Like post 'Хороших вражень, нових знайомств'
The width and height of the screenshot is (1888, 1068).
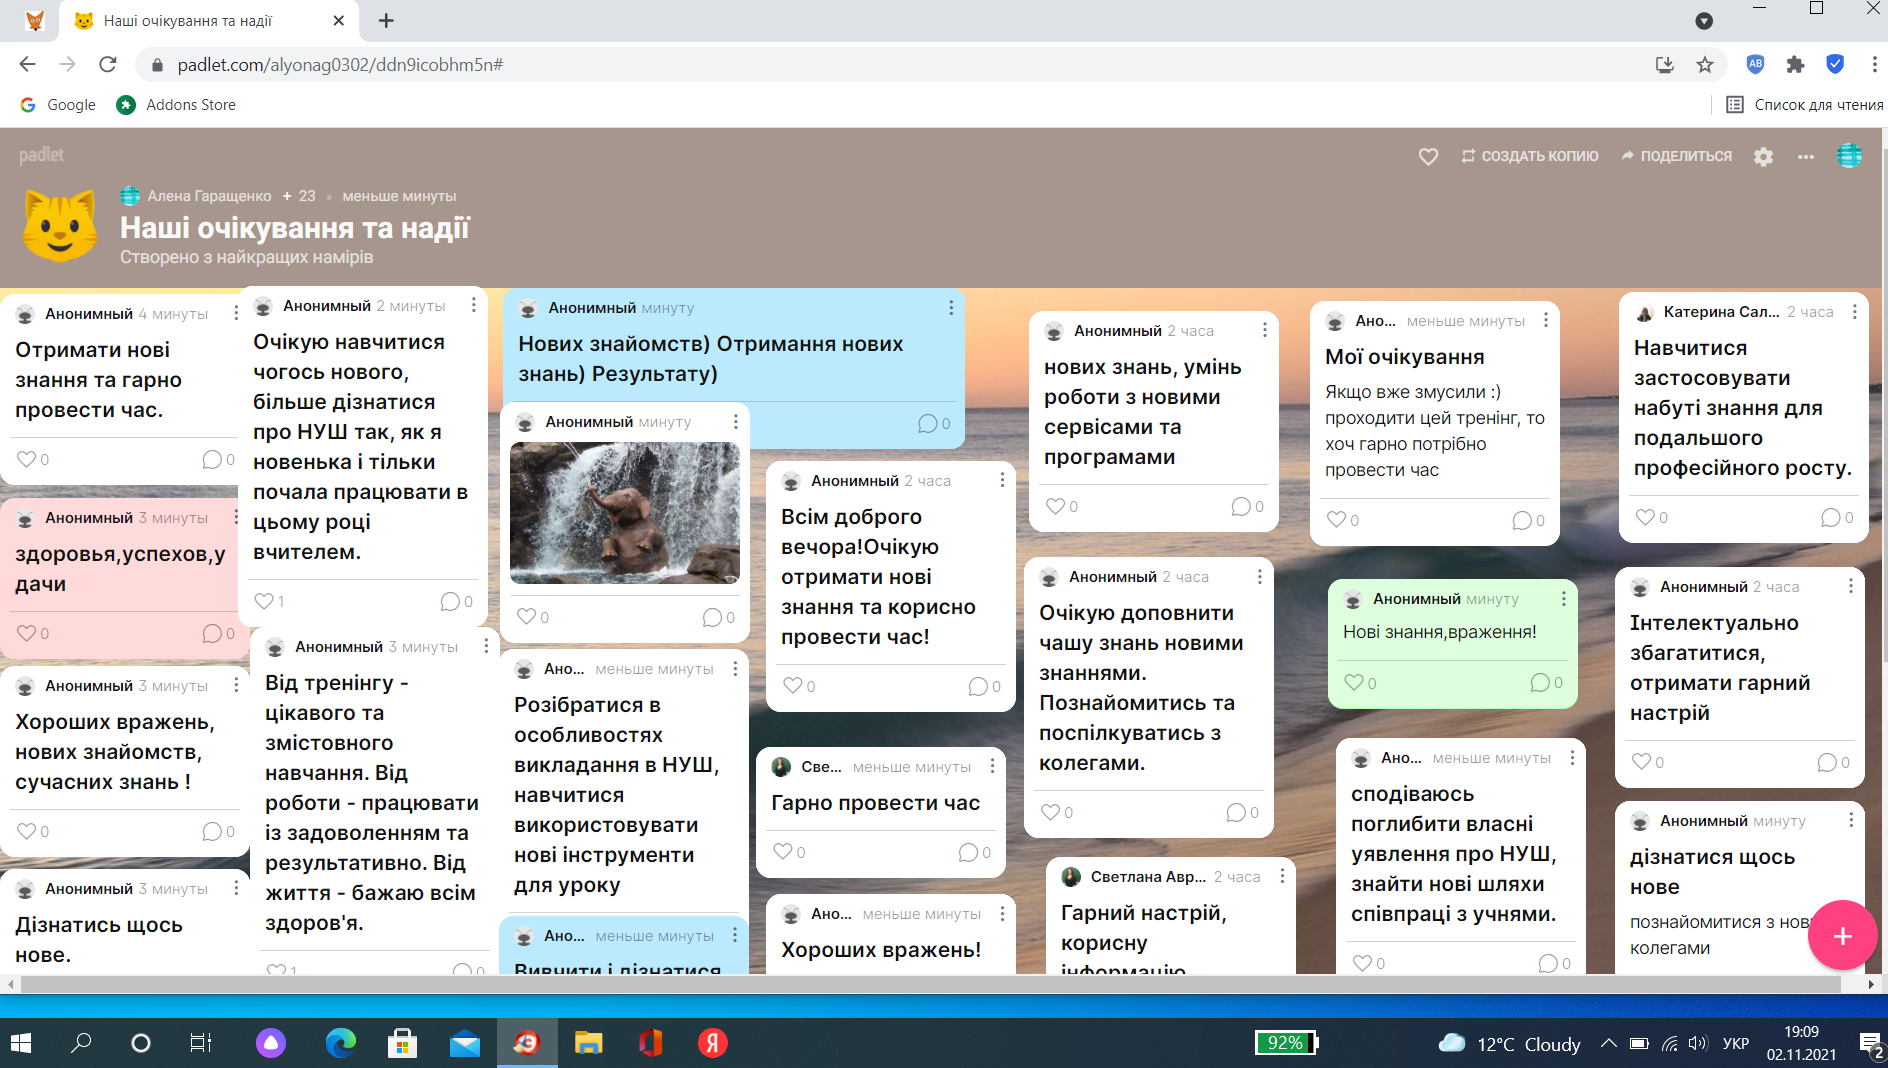pos(26,831)
